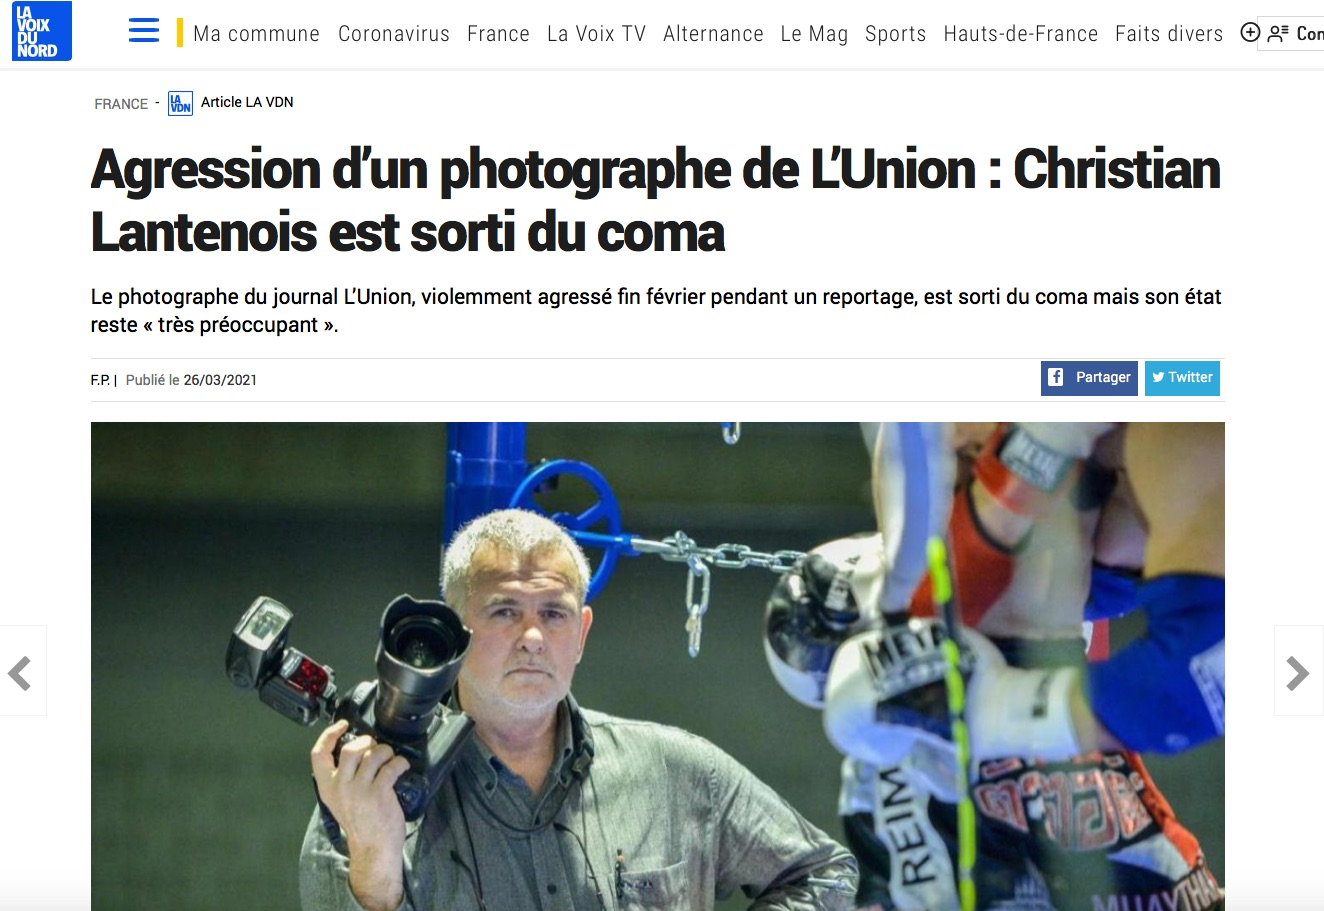1324x911 pixels.
Task: Click the small LA VDN article badge
Action: (x=180, y=103)
